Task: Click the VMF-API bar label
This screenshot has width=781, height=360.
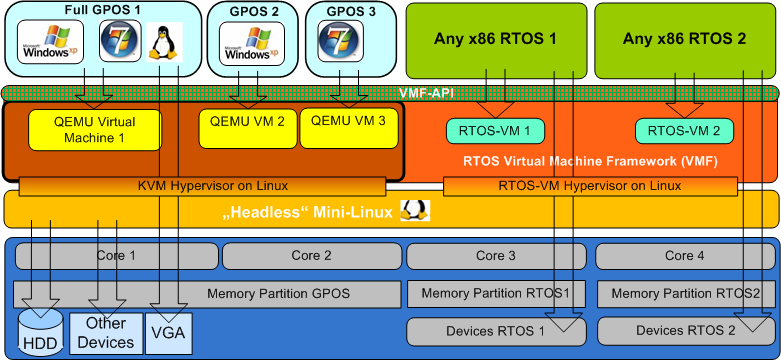Action: pyautogui.click(x=425, y=93)
